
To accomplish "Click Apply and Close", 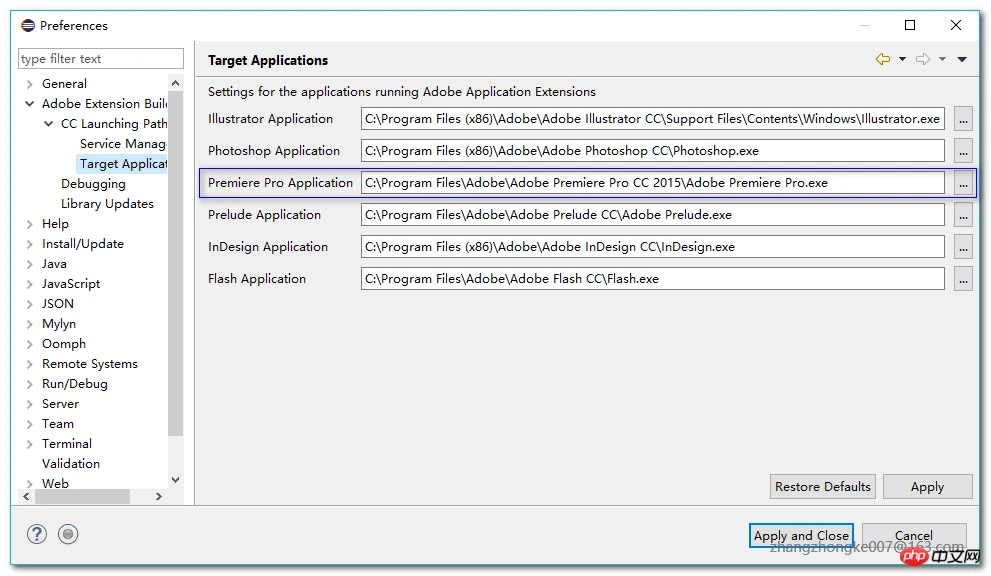I will point(801,536).
